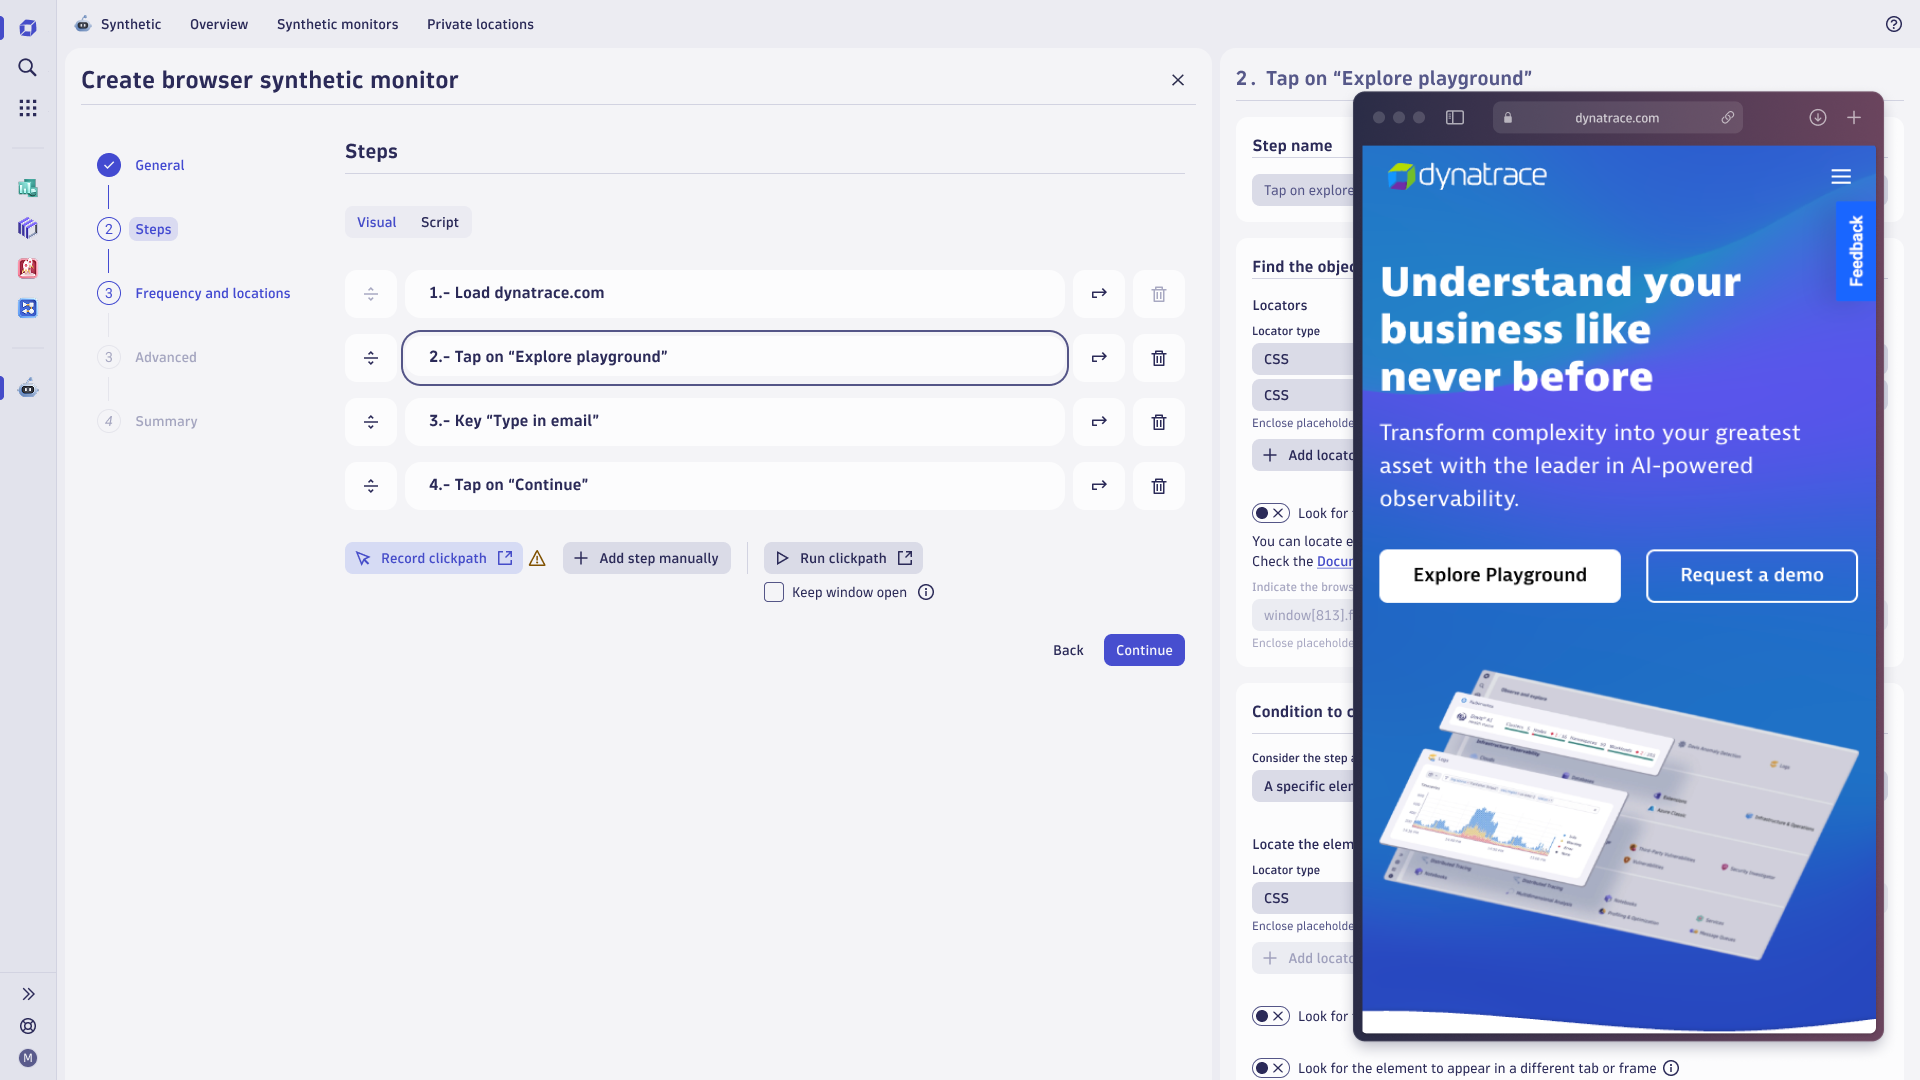Go to the Steps wizard step
The width and height of the screenshot is (1920, 1080).
click(153, 229)
